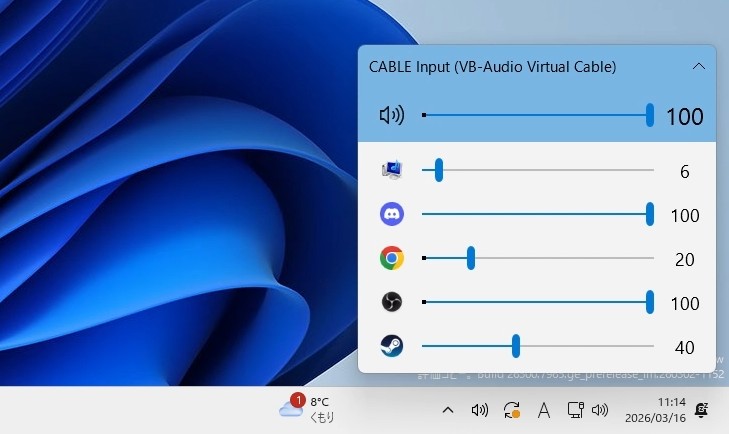Viewport: 729px width, 434px height.
Task: Click the left speaker icon in system tray
Action: pos(480,410)
